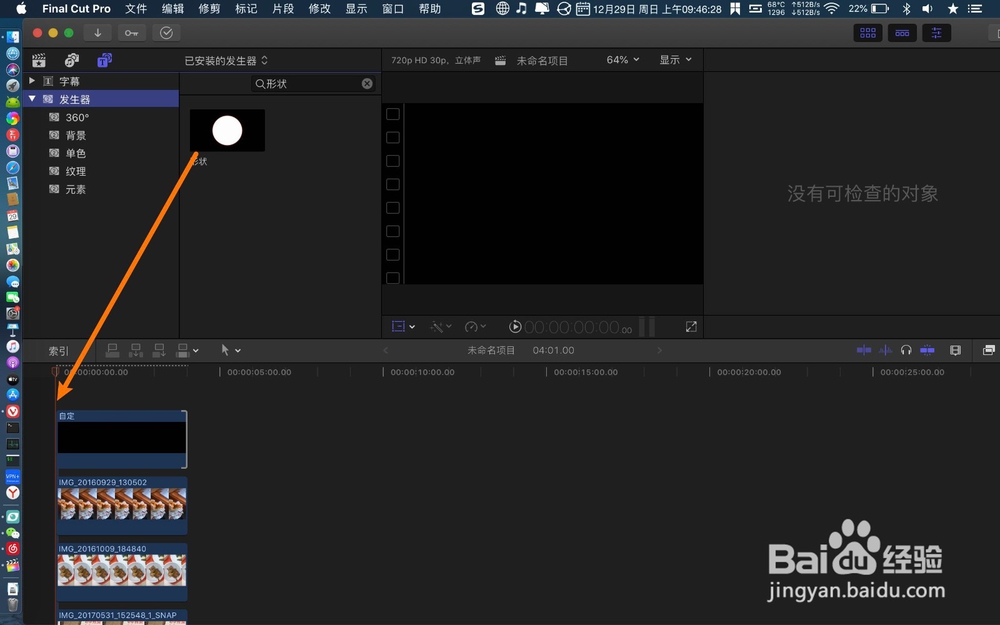Toggle the inspector sliders button
Screen dimensions: 1000x625
936,33
